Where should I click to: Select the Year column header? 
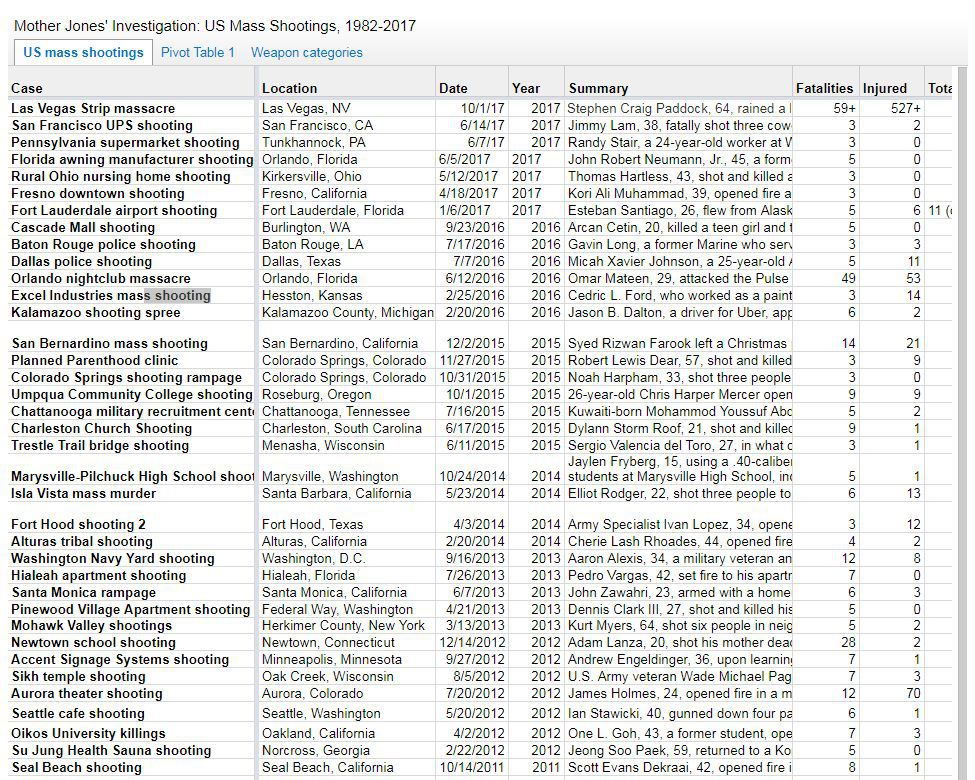tap(537, 88)
